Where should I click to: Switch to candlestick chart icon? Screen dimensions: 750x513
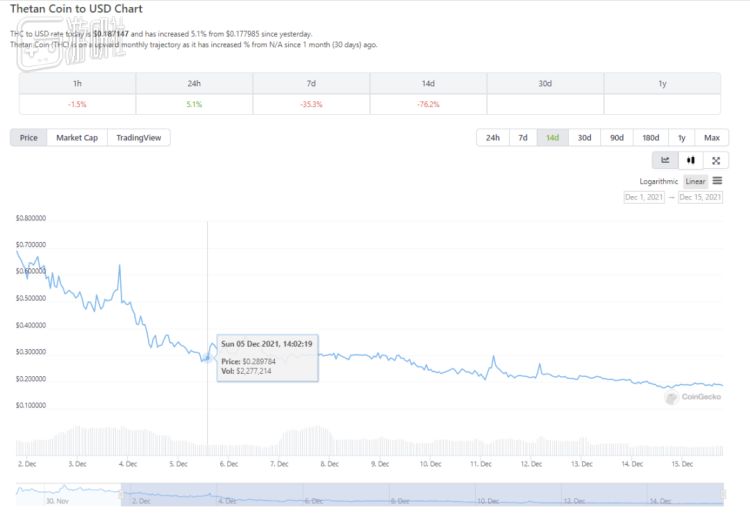pyautogui.click(x=690, y=160)
